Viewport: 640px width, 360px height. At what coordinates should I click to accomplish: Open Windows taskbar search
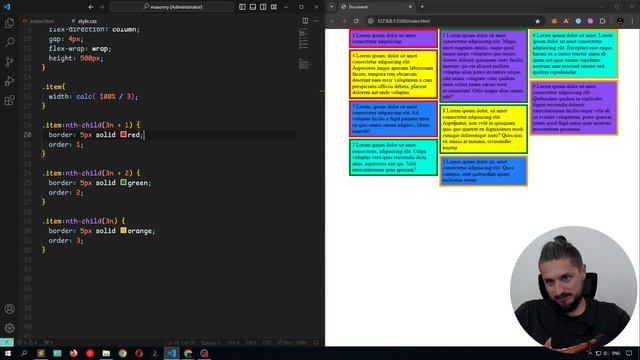click(24, 353)
